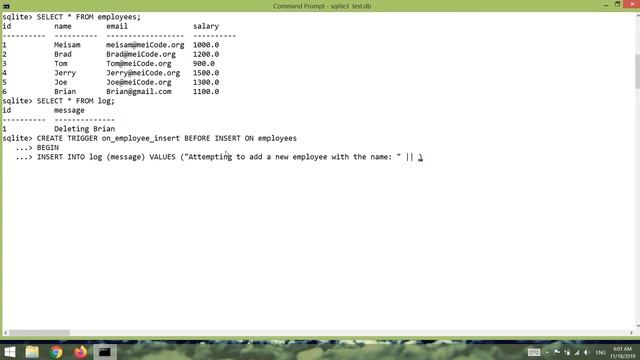The height and width of the screenshot is (360, 640).
Task: Click the name 'Jerry' in the table
Action: click(65, 73)
